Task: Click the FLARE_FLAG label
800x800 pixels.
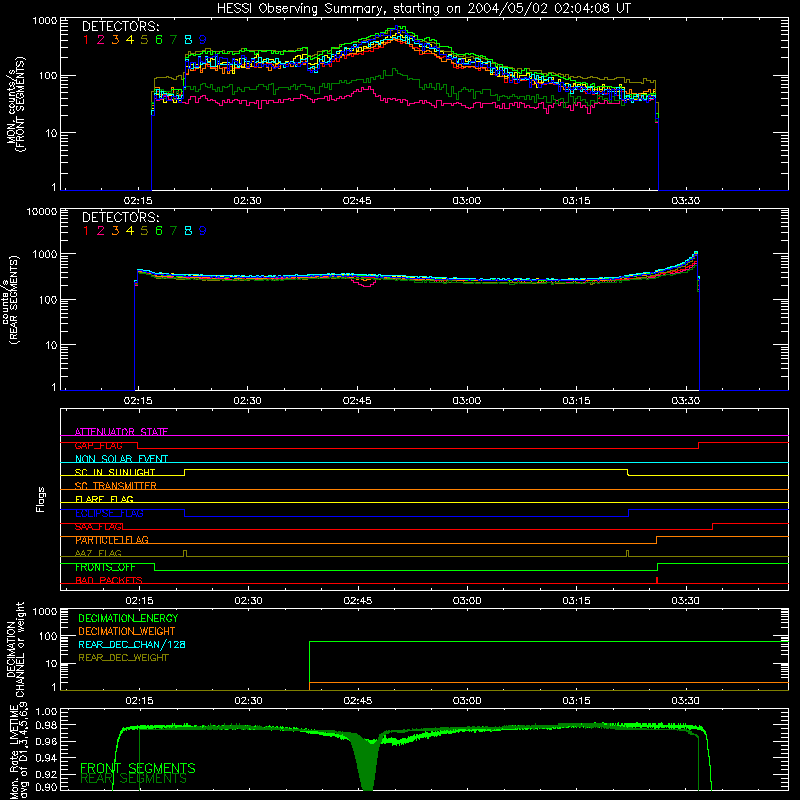Action: [x=104, y=499]
